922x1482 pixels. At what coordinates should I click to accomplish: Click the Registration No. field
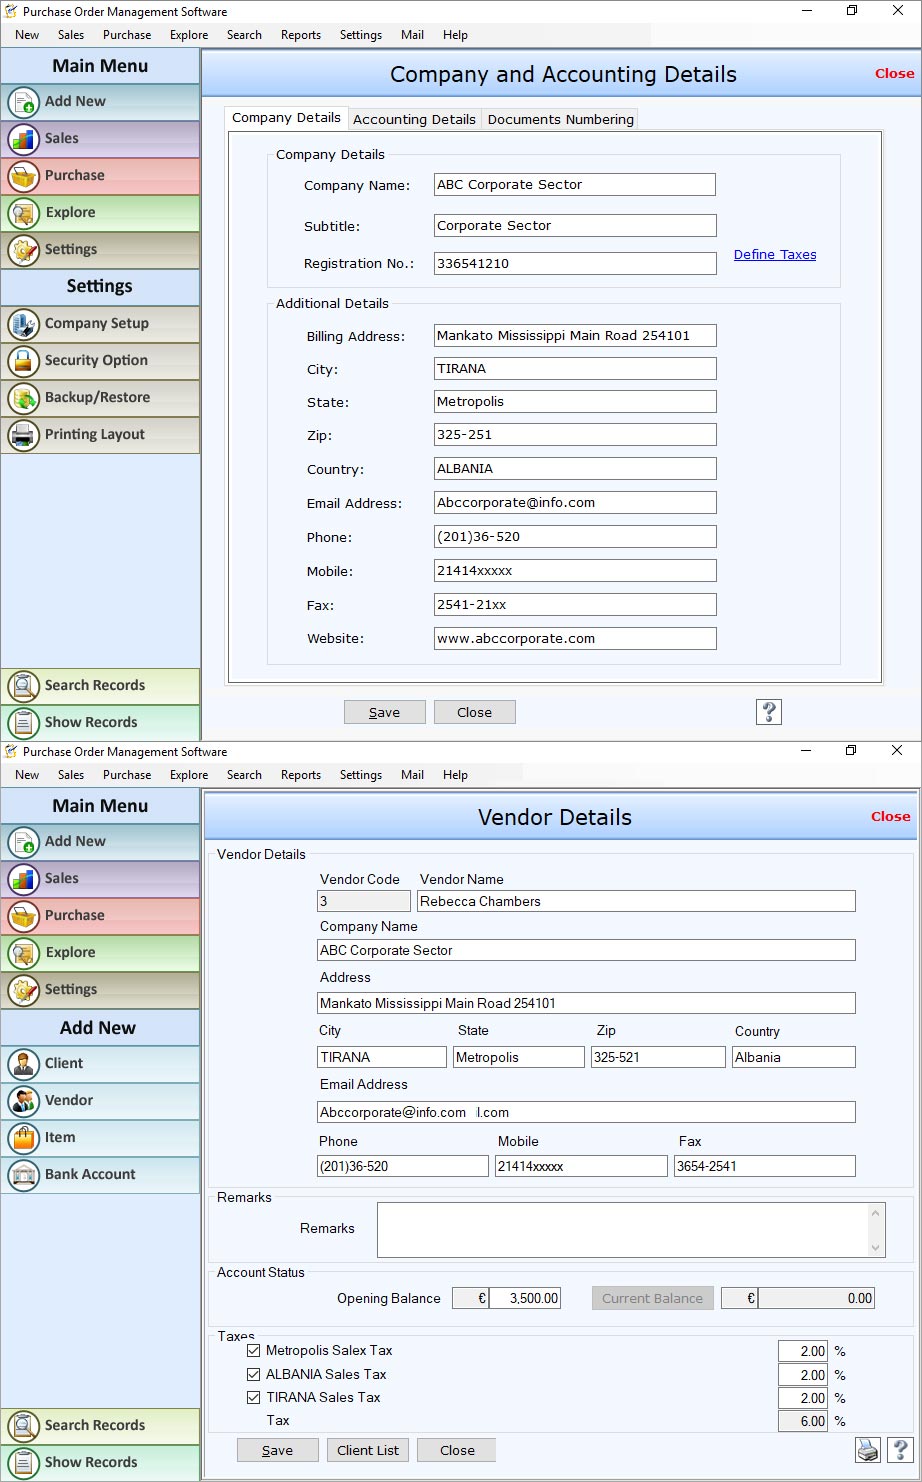[575, 264]
